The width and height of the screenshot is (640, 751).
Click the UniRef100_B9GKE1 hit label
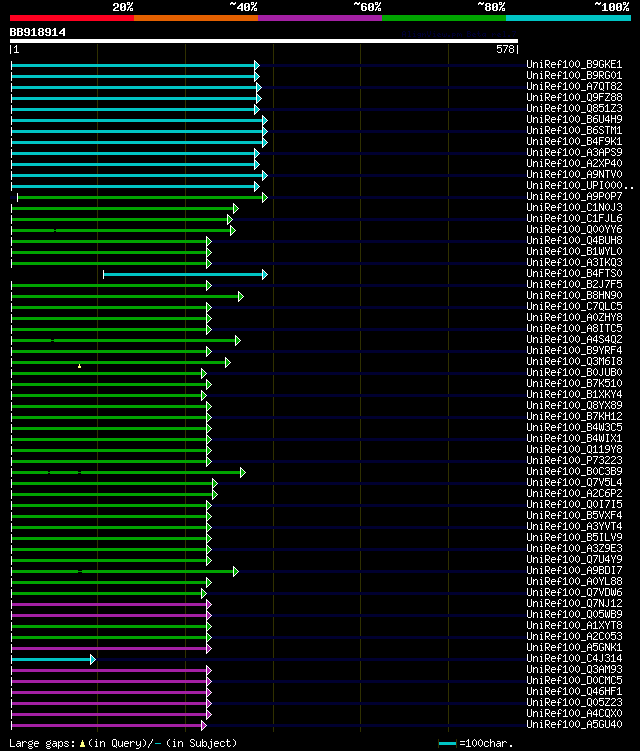(574, 64)
